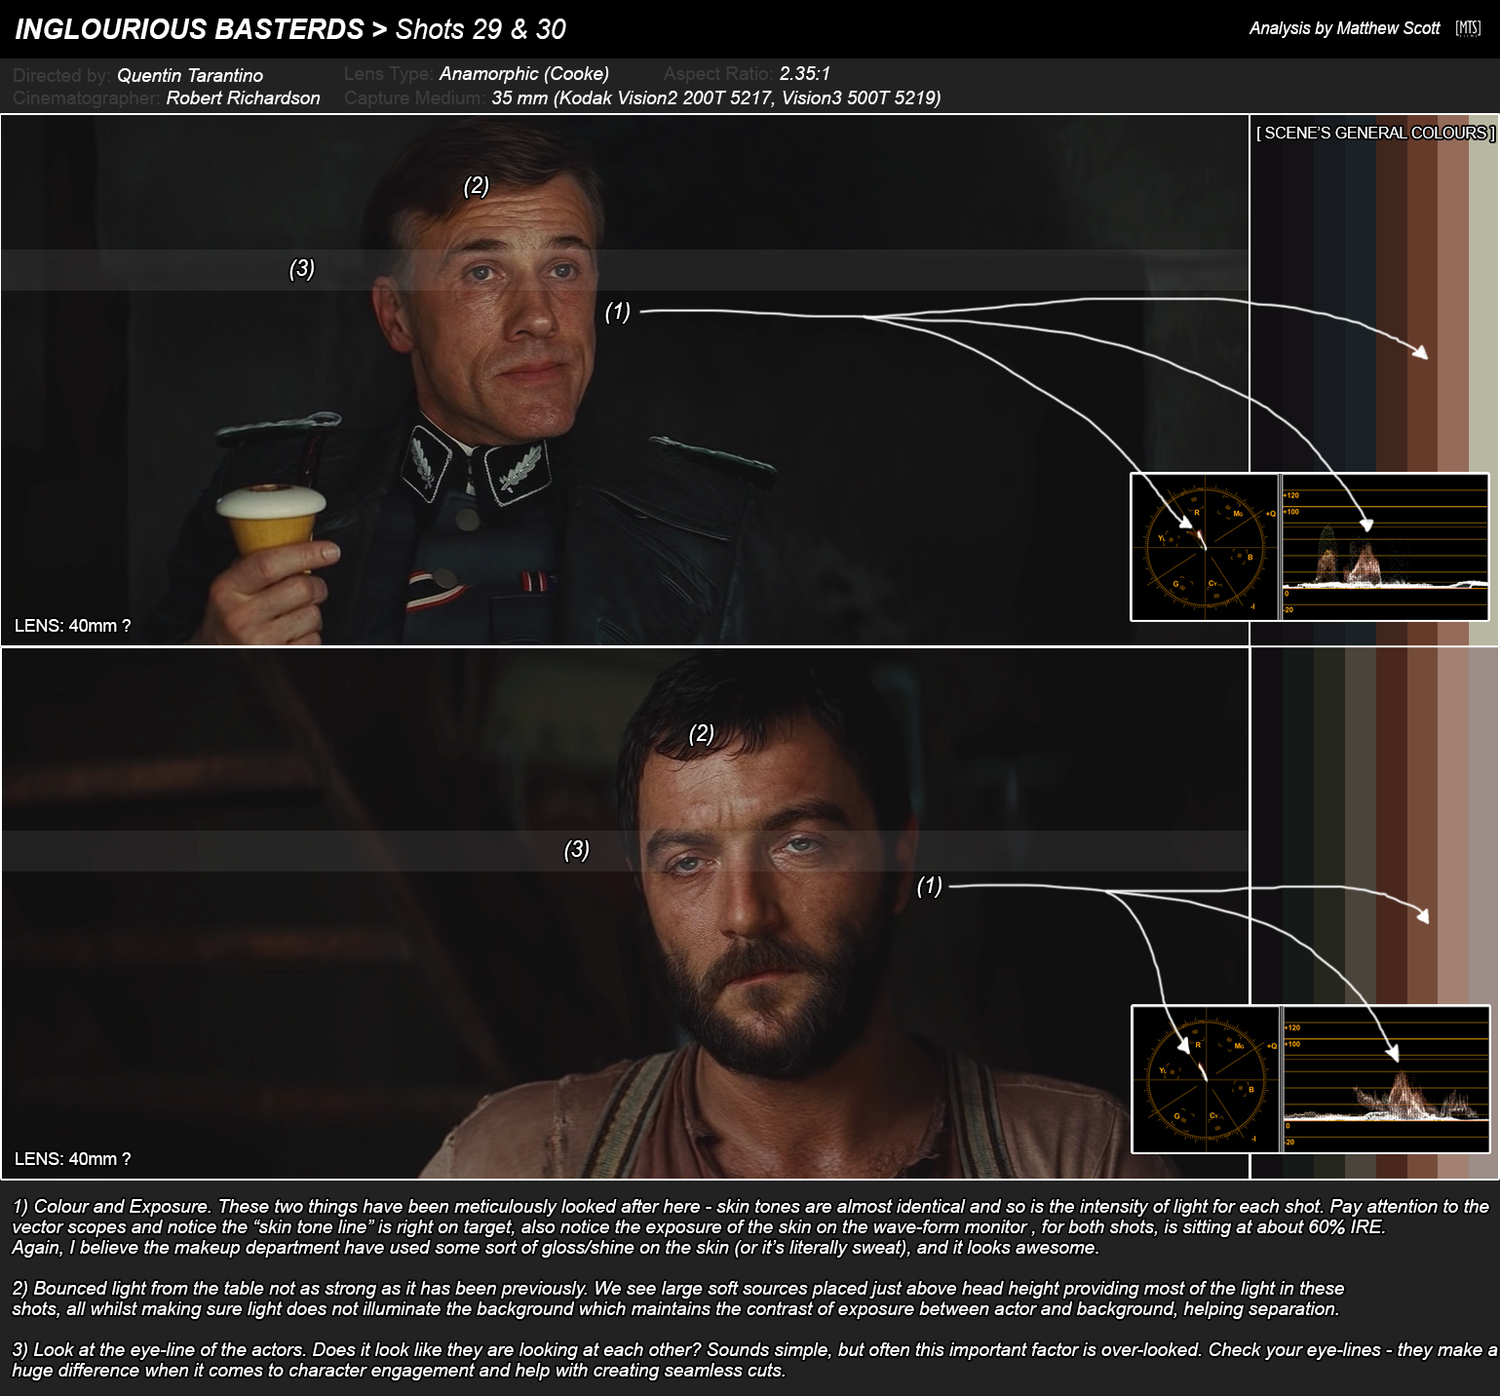
Task: Click the waveform monitor in the top shot
Action: (x=1385, y=547)
